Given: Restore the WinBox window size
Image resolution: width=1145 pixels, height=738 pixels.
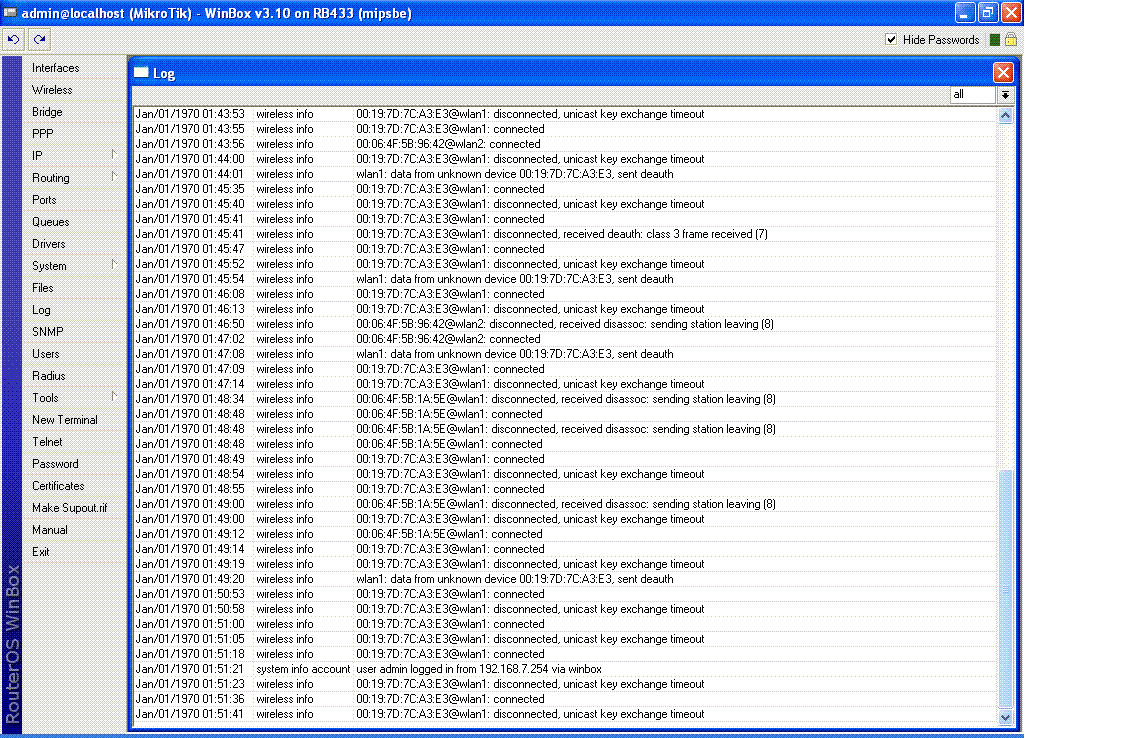Looking at the screenshot, I should tap(988, 12).
